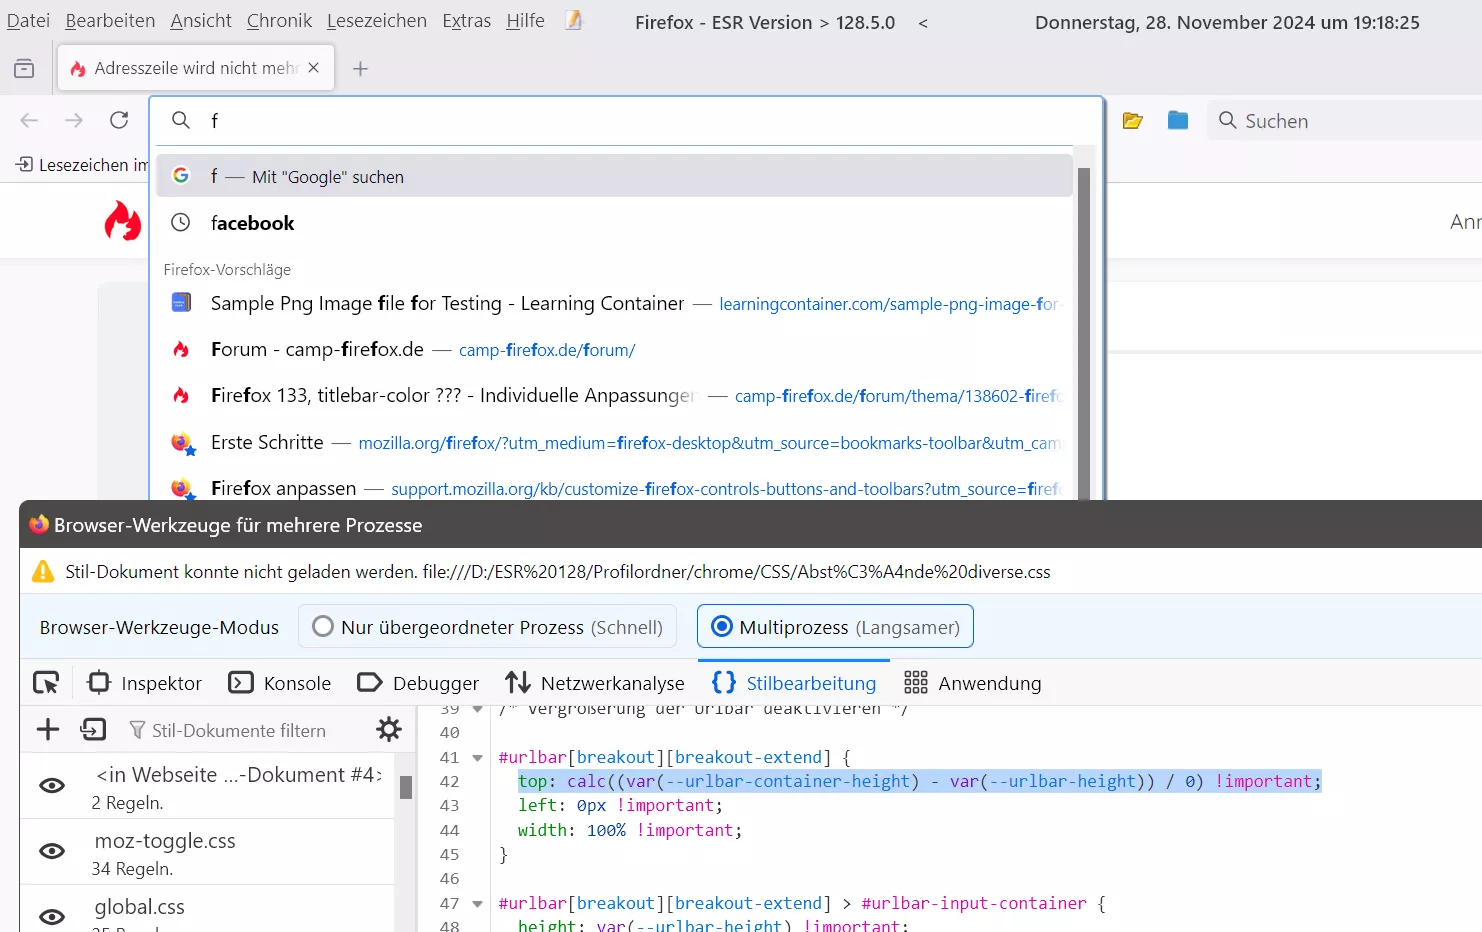
Task: Click the open folder icon in toolbar
Action: click(x=1132, y=121)
